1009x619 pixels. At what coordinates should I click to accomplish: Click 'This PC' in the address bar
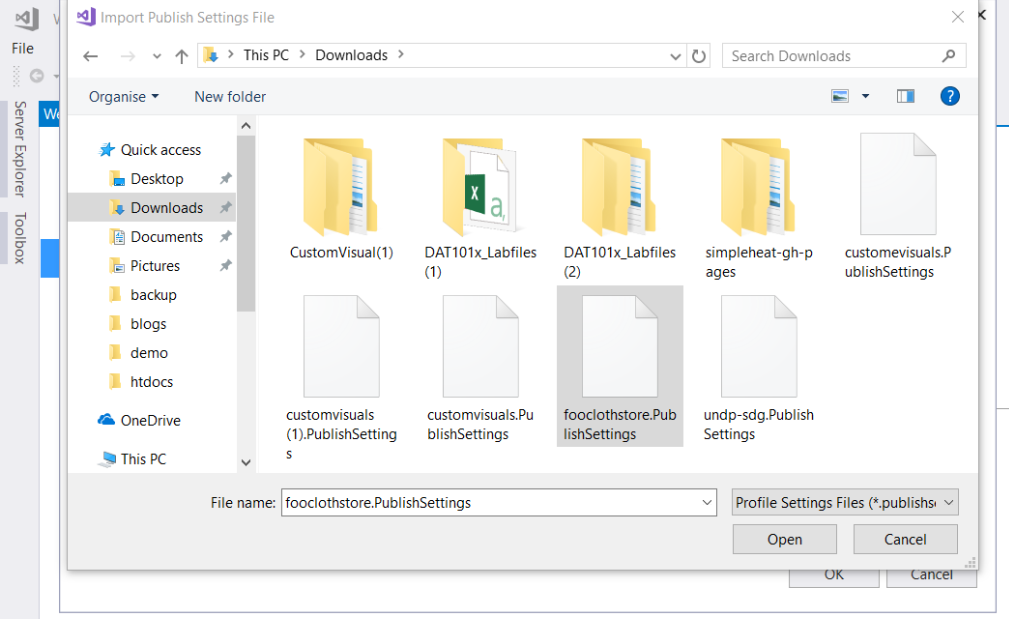tap(266, 55)
